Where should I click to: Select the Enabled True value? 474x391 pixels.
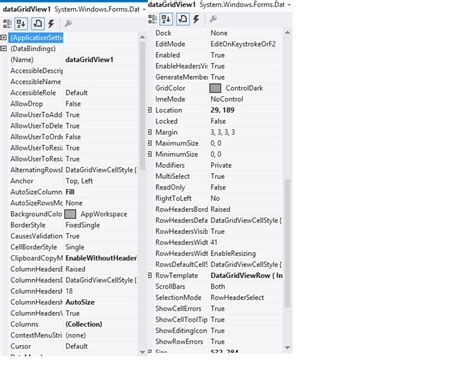click(217, 55)
